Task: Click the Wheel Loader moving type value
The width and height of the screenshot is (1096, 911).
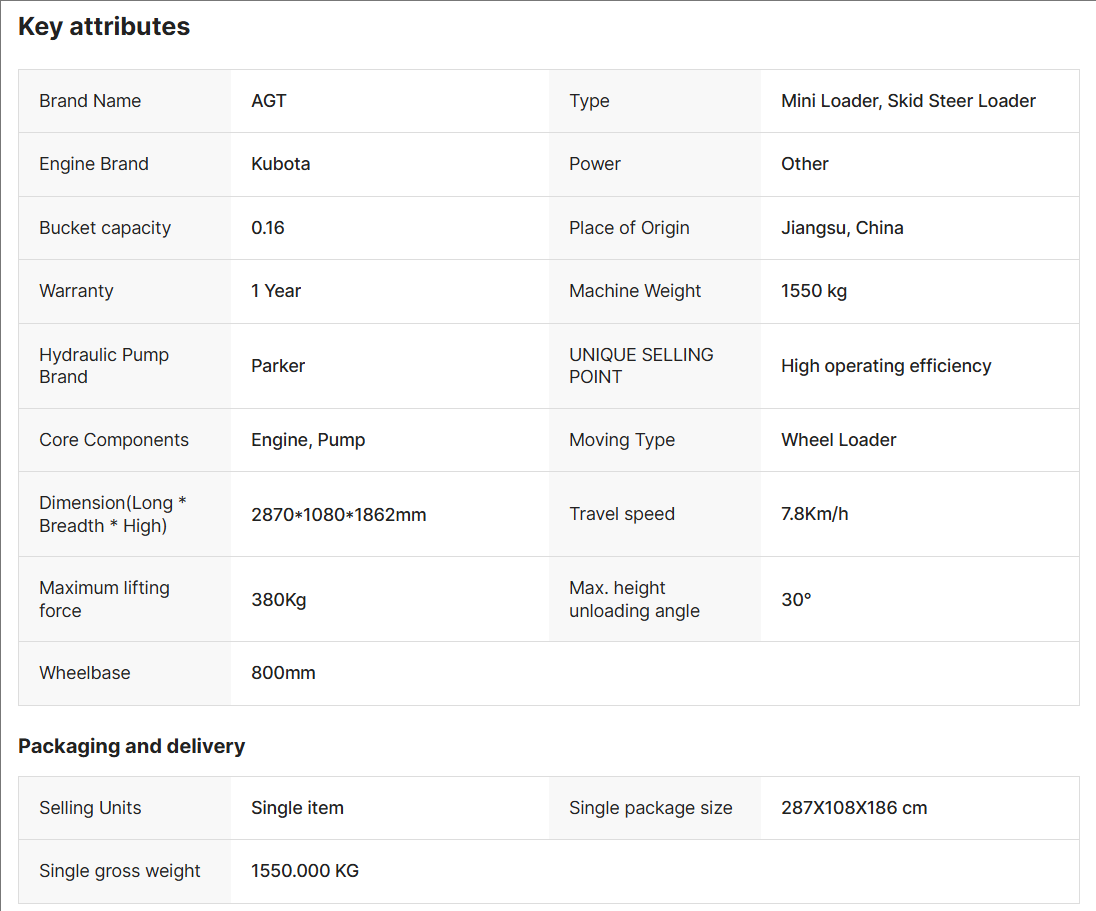Action: click(x=838, y=440)
